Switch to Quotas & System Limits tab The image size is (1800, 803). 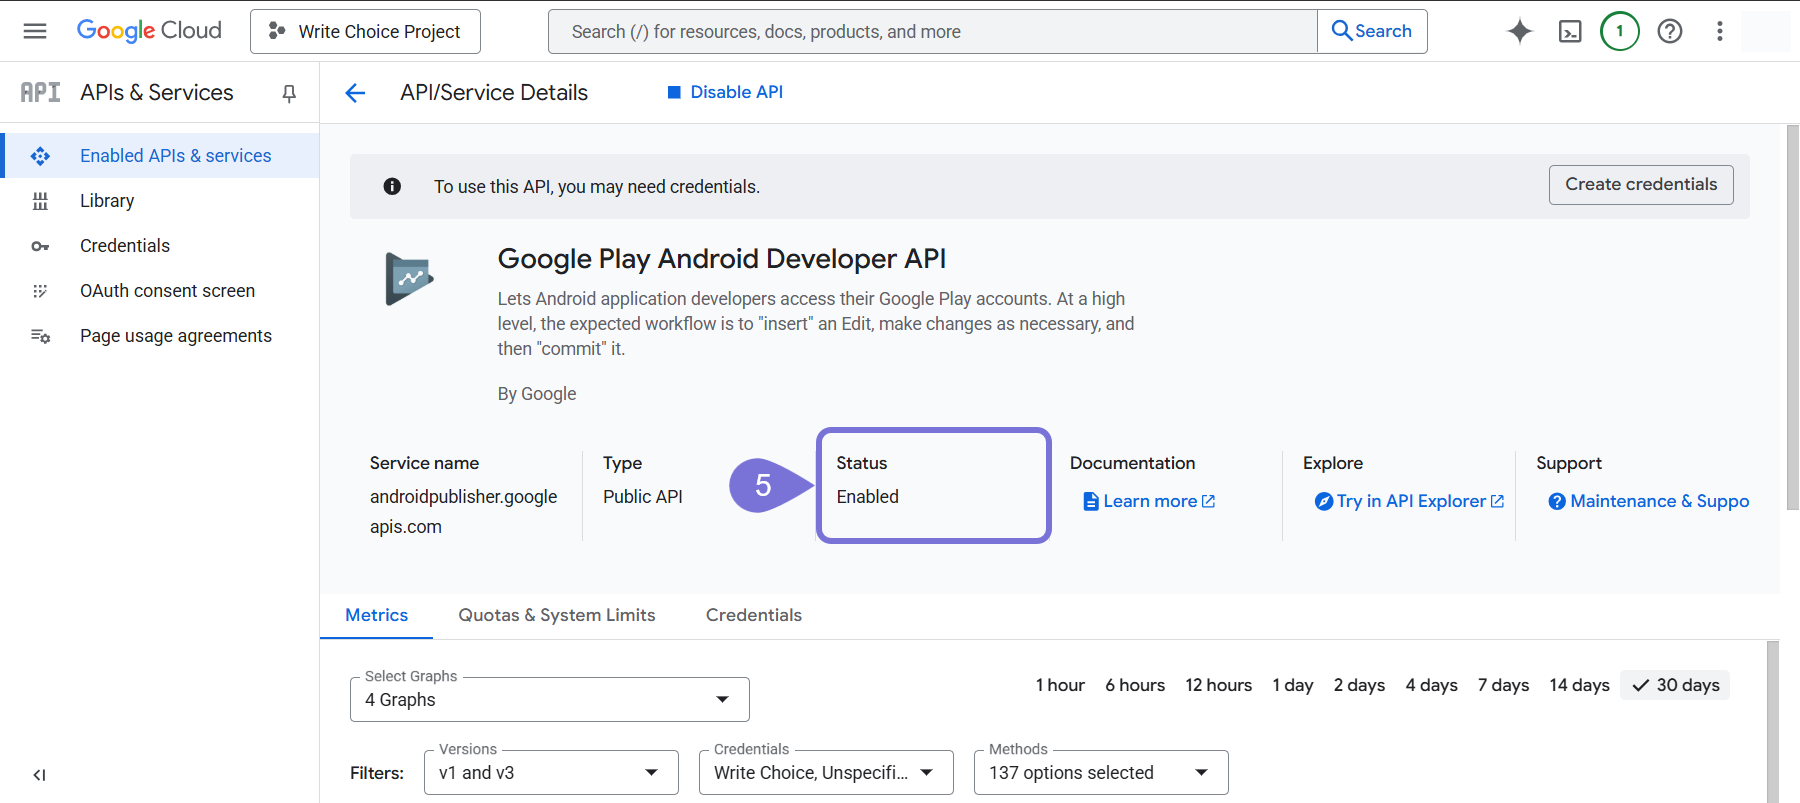point(556,615)
